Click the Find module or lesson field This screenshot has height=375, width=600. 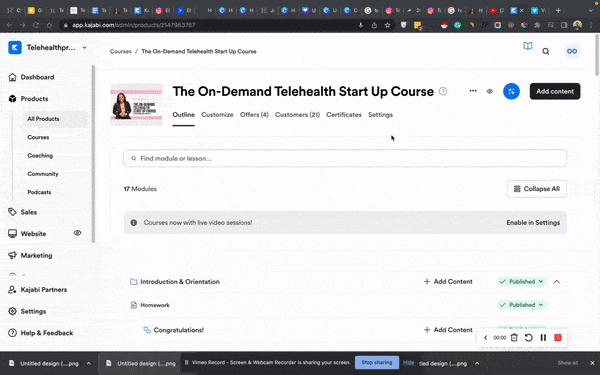(345, 158)
